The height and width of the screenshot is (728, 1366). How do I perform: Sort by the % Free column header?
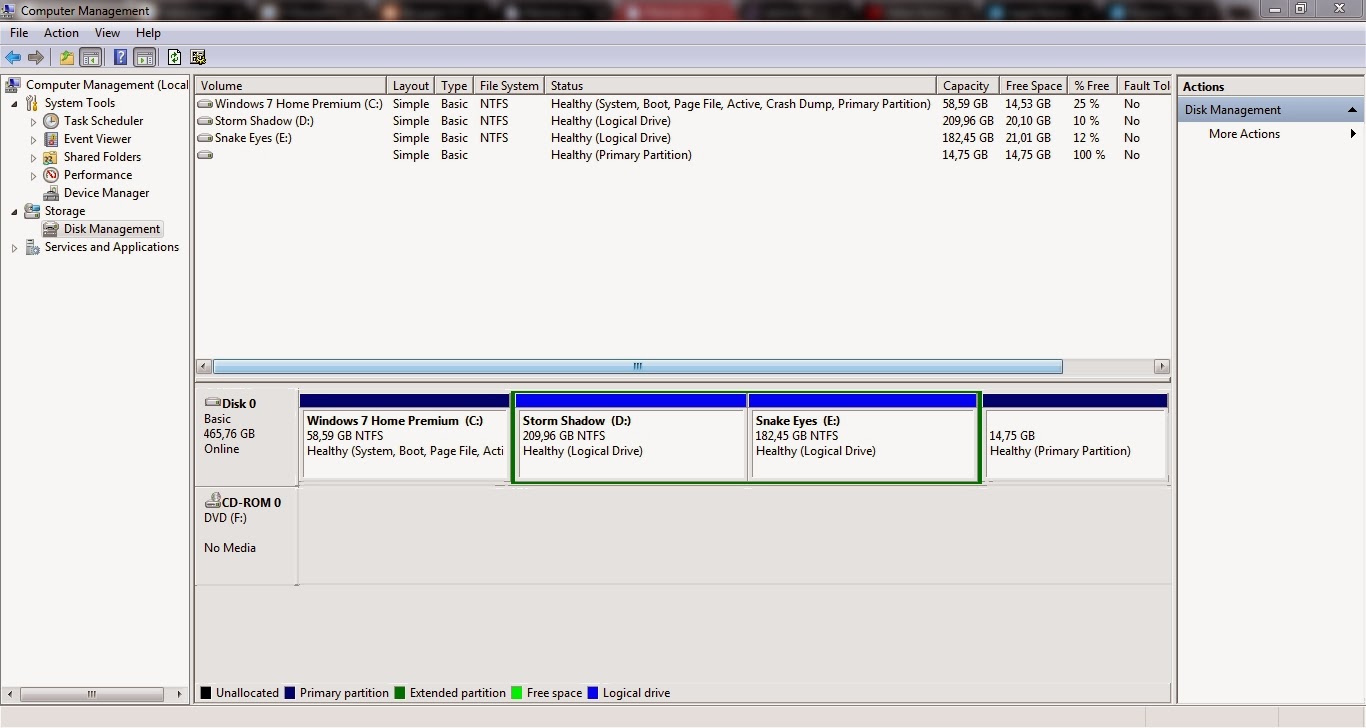coord(1092,86)
